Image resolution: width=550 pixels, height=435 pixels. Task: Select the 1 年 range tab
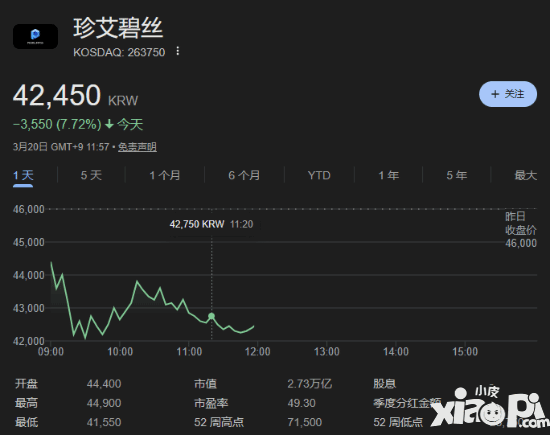pos(389,175)
